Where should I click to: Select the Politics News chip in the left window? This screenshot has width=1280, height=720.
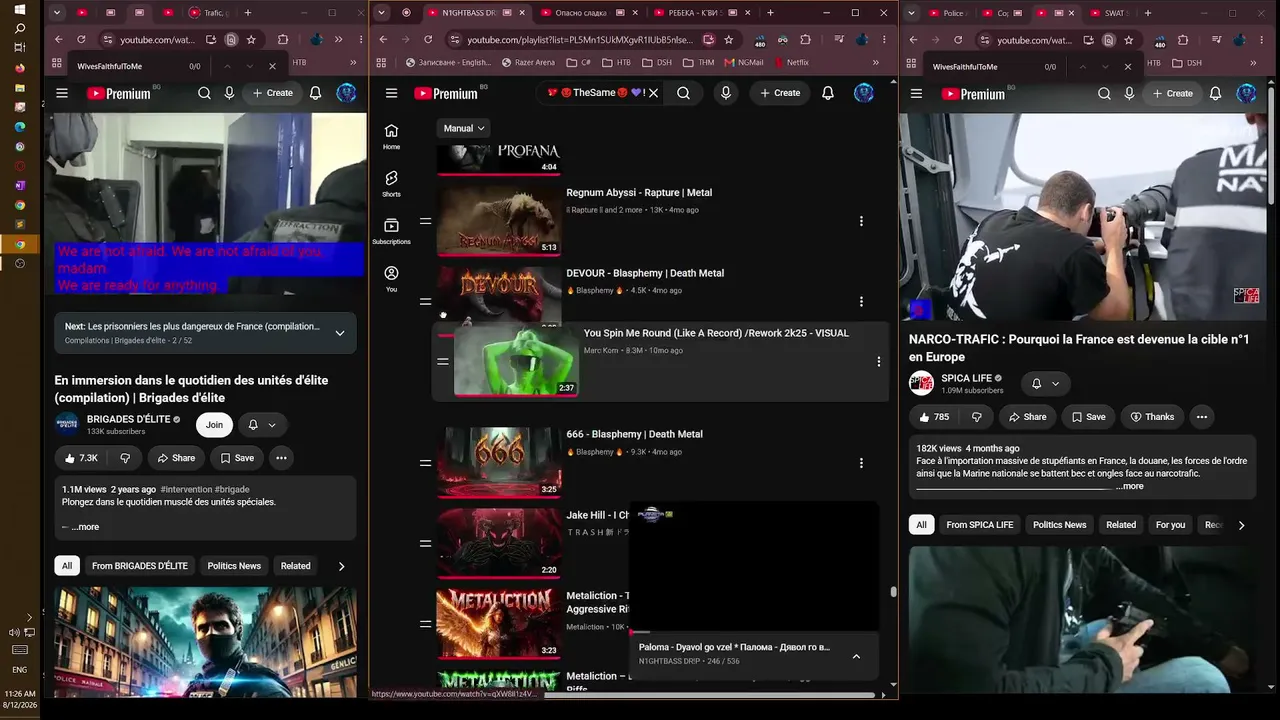(234, 566)
